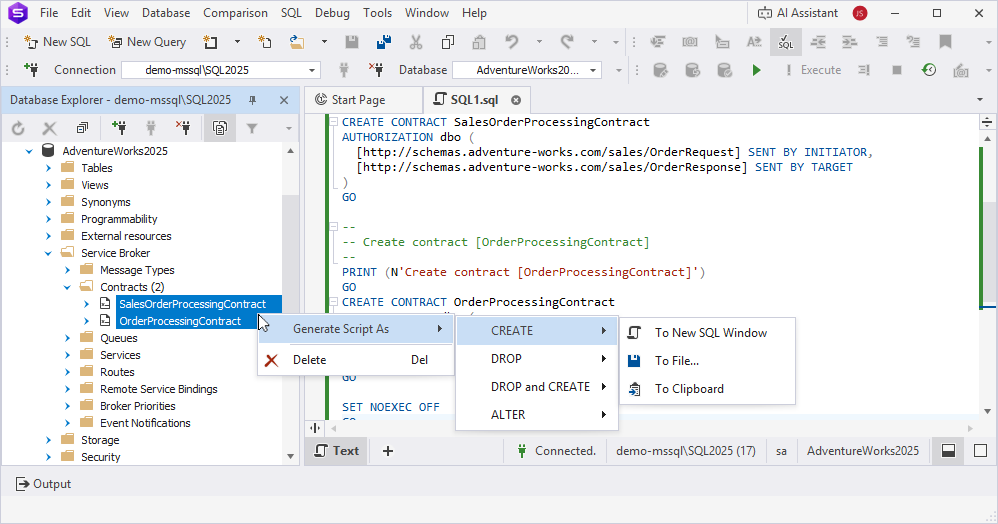
Task: Click the Open File folder icon
Action: (297, 42)
